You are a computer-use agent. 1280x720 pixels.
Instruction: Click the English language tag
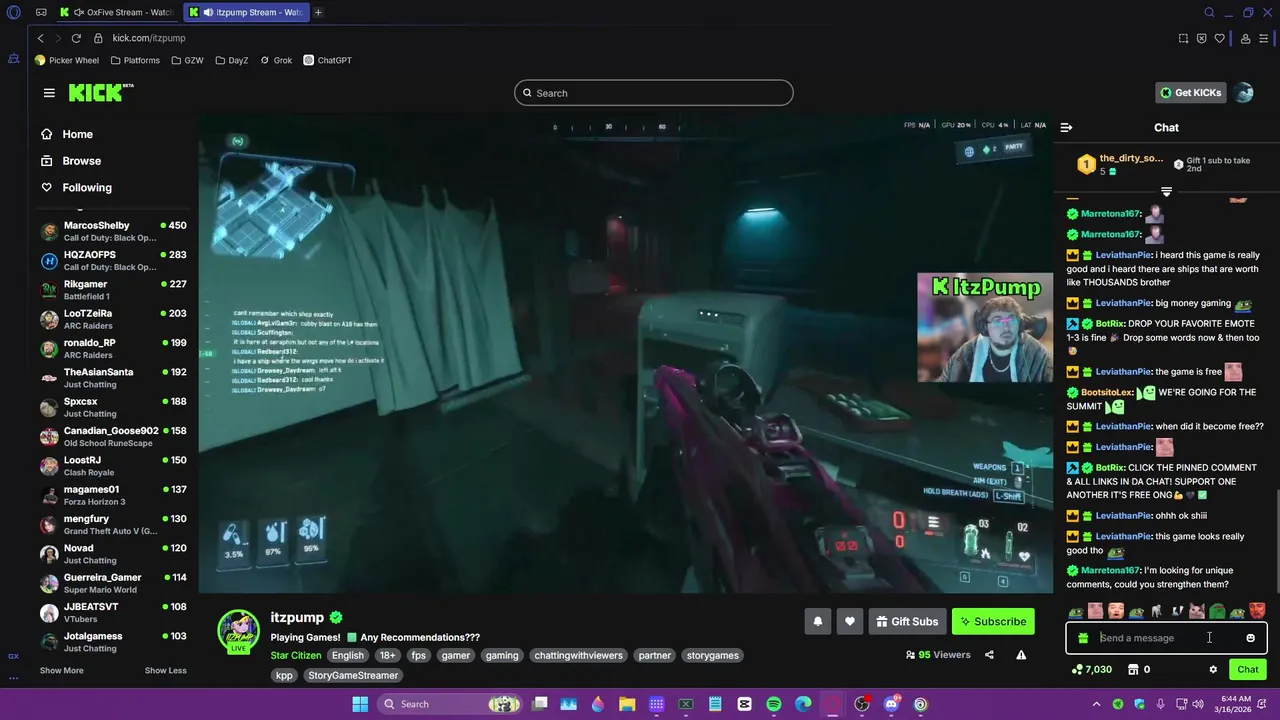(x=348, y=655)
